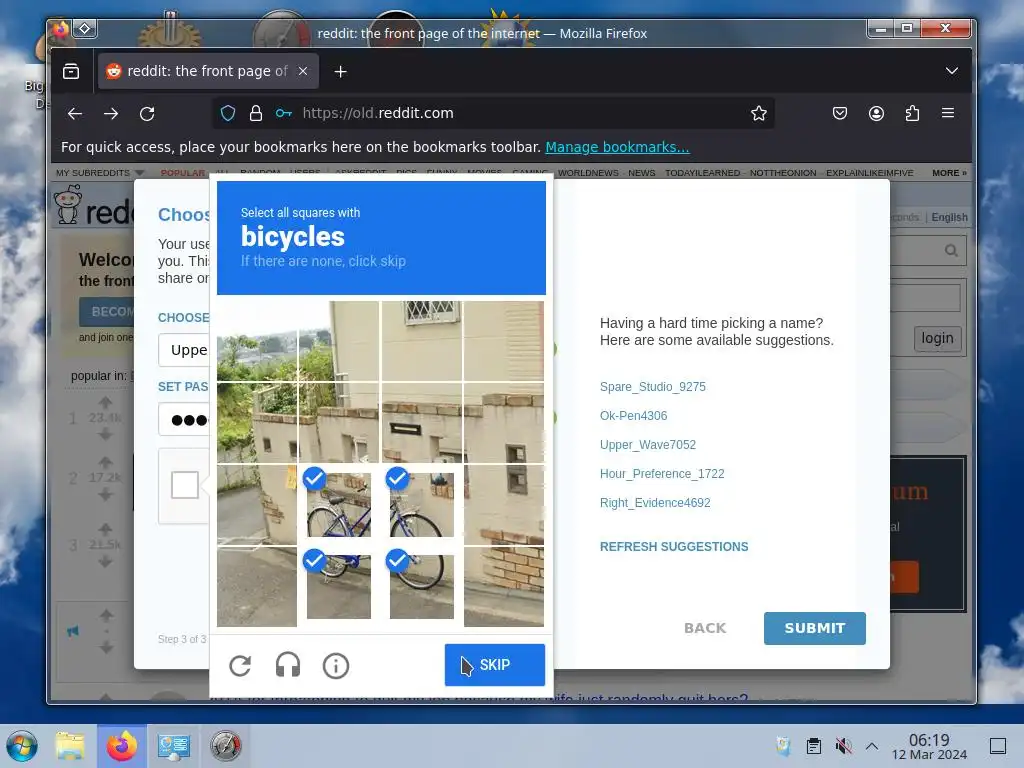Viewport: 1024px width, 768px height.
Task: Deselect the bottom tile showing the bicycle rear wheel
Action: coord(422,586)
